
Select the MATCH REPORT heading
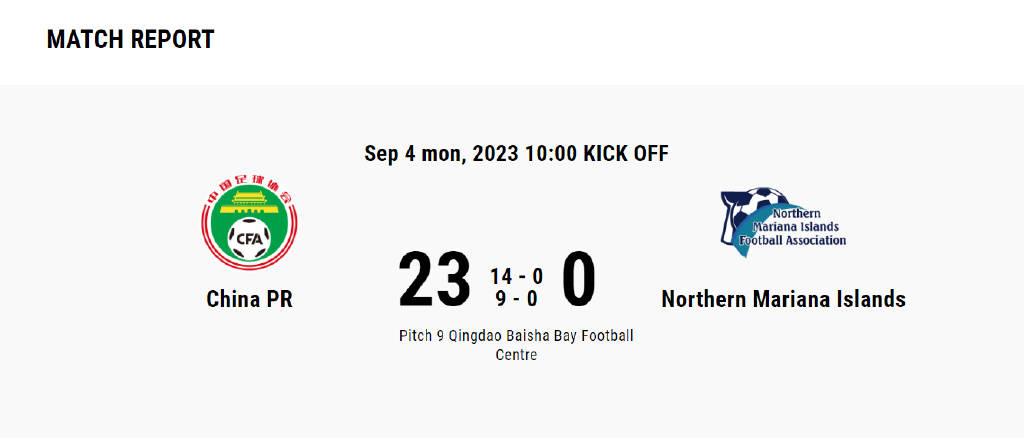[x=131, y=39]
